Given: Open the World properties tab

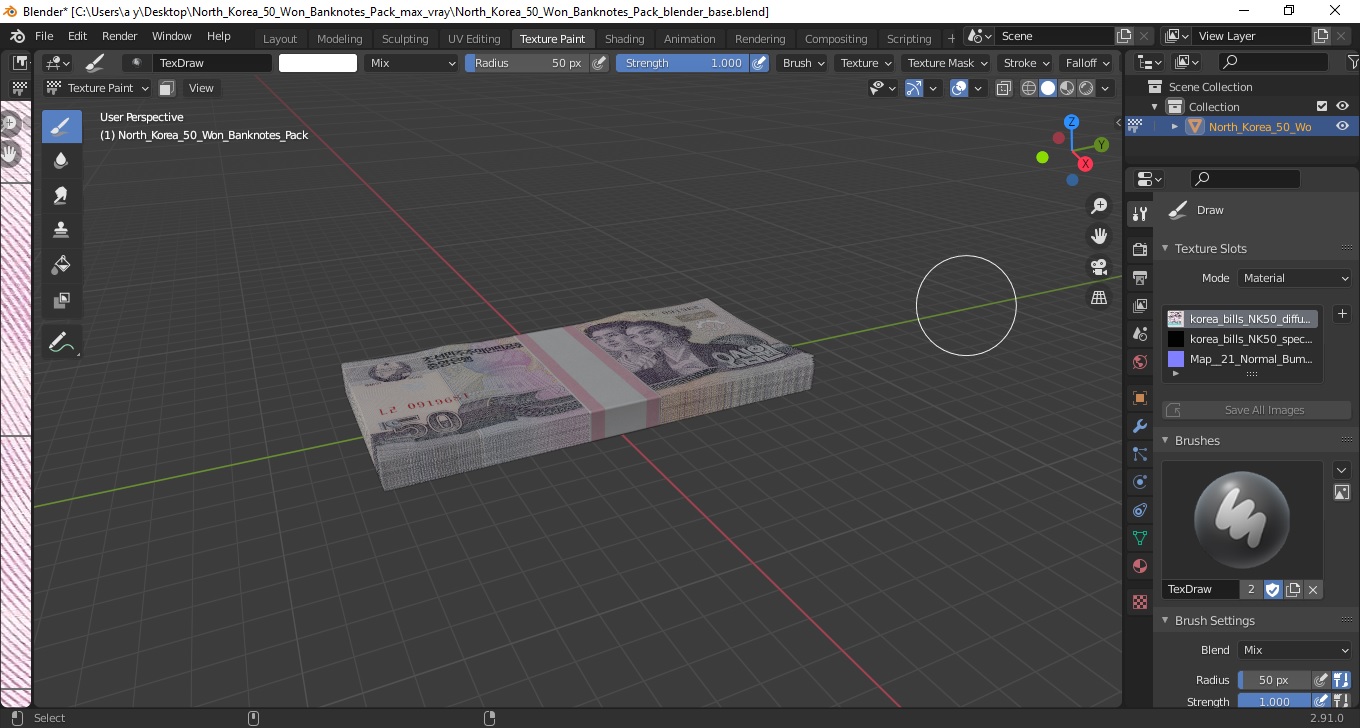Looking at the screenshot, I should click(x=1139, y=362).
